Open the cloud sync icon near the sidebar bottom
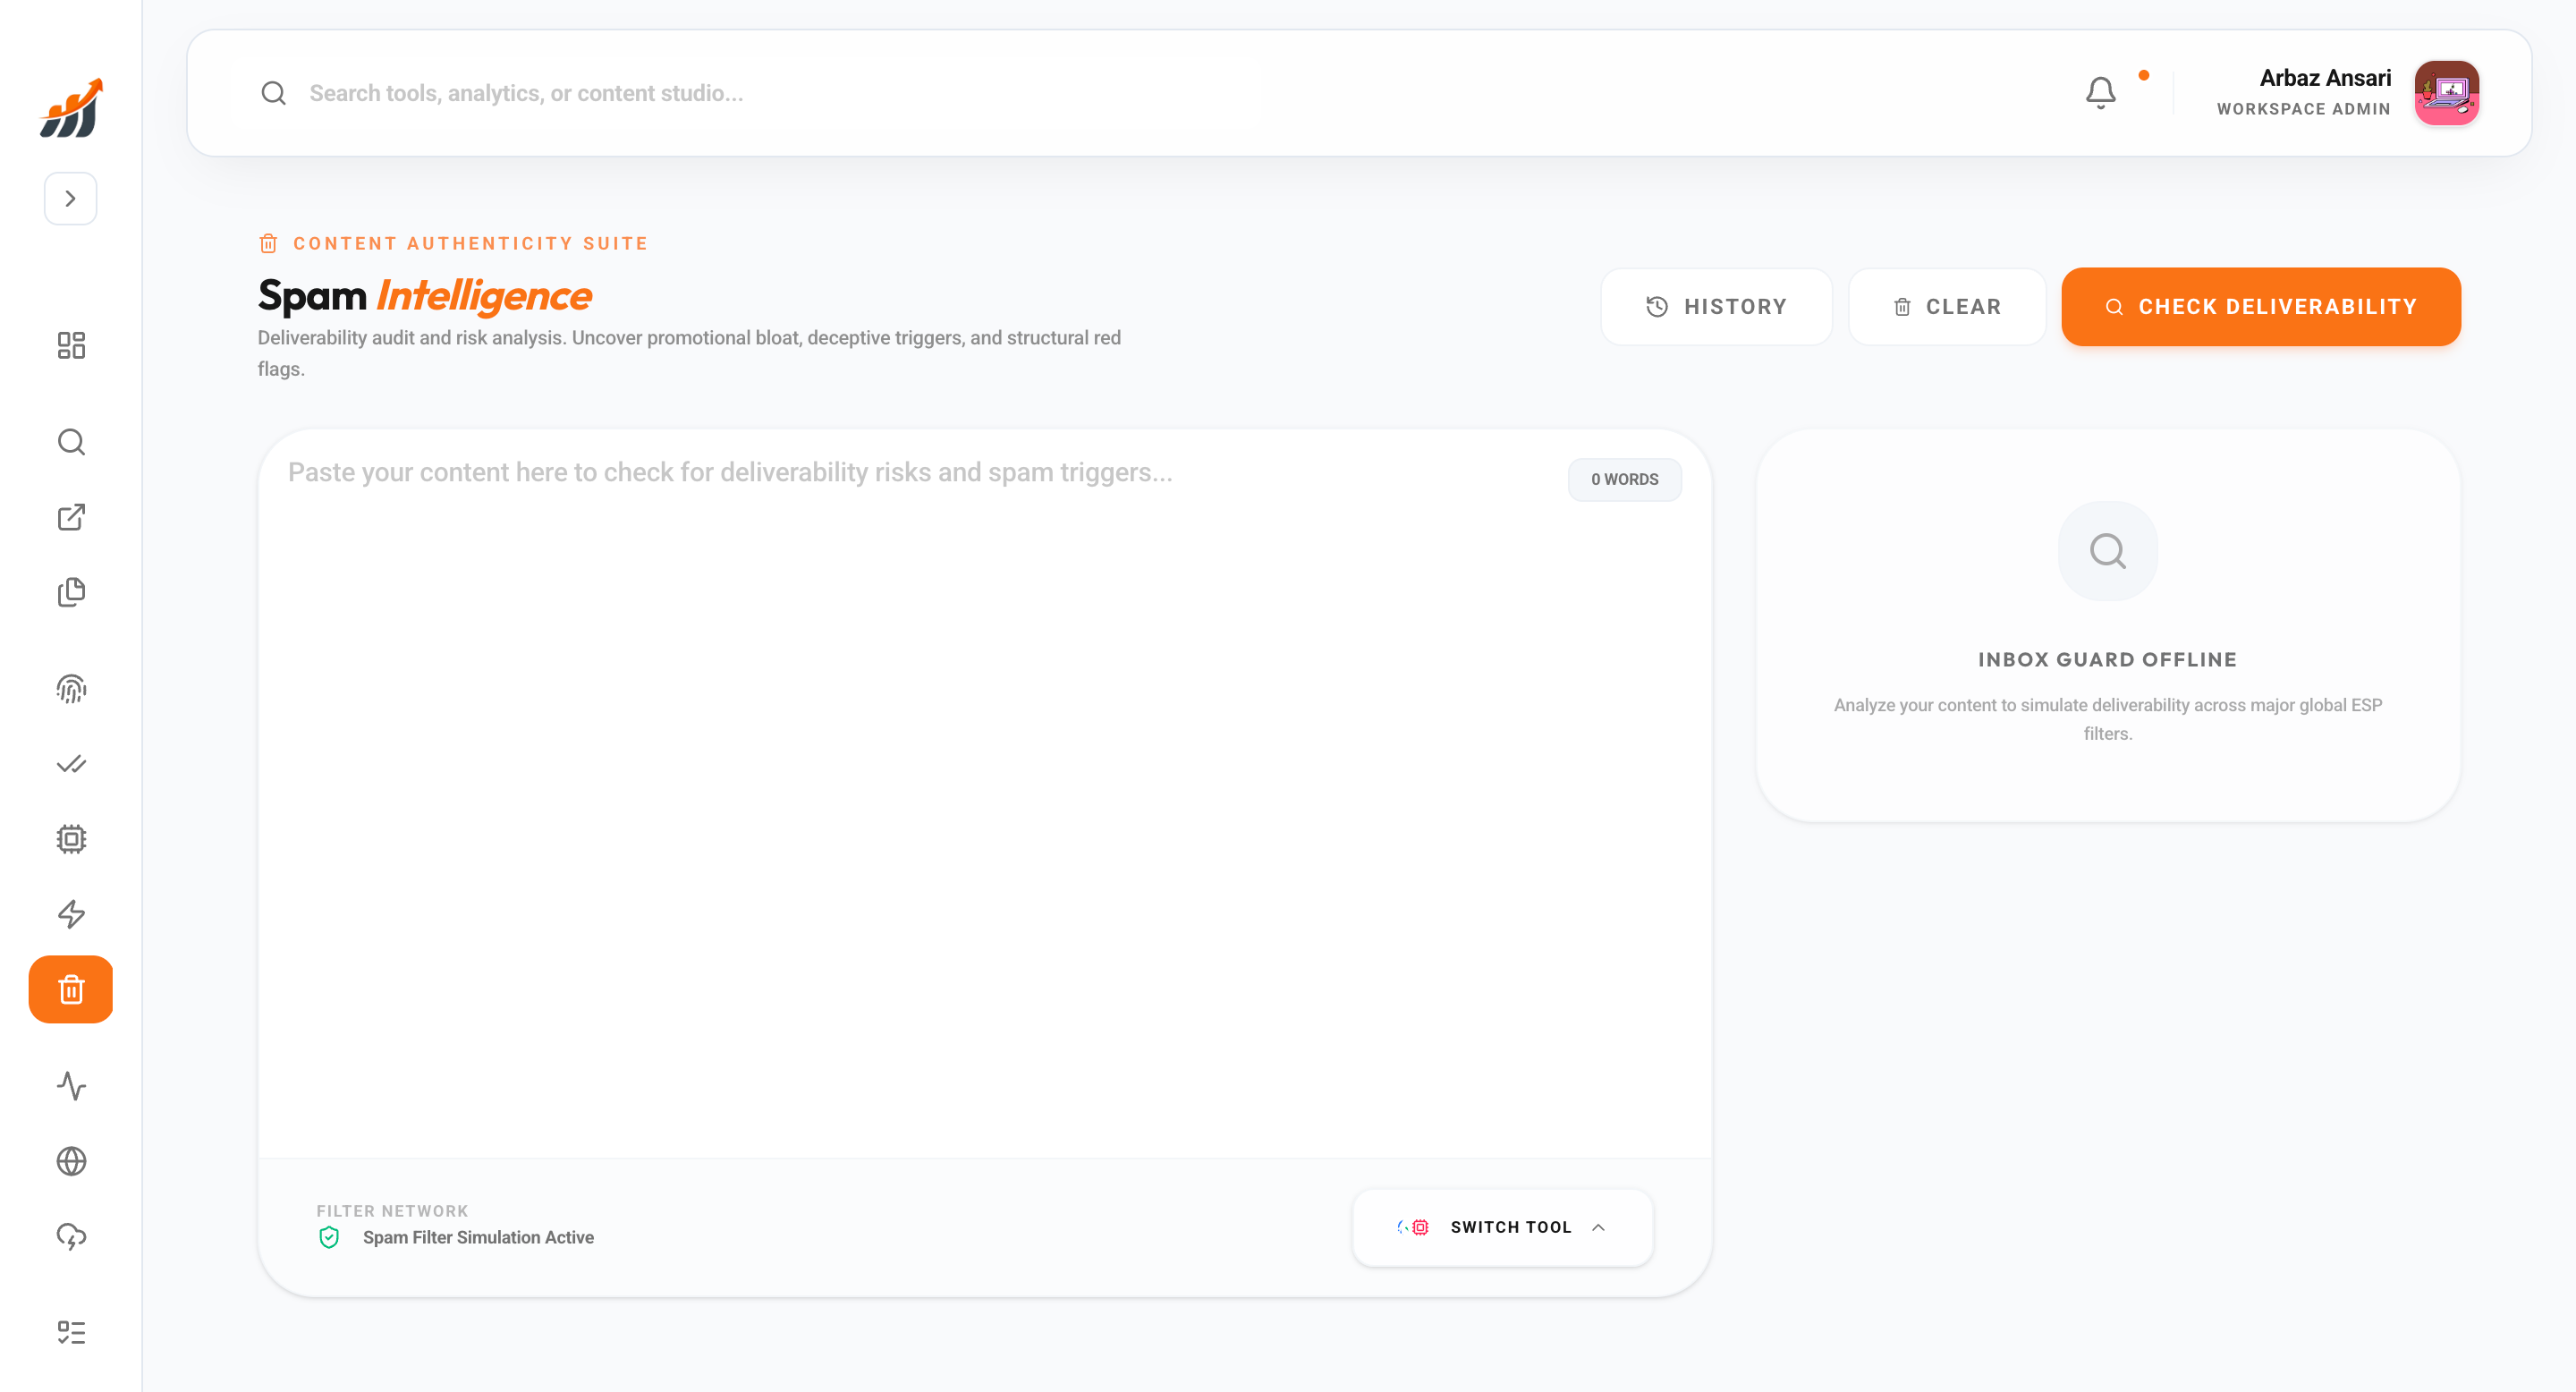 click(71, 1238)
